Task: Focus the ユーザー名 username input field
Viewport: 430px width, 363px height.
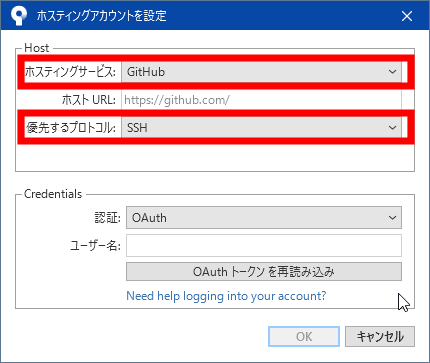Action: [264, 246]
